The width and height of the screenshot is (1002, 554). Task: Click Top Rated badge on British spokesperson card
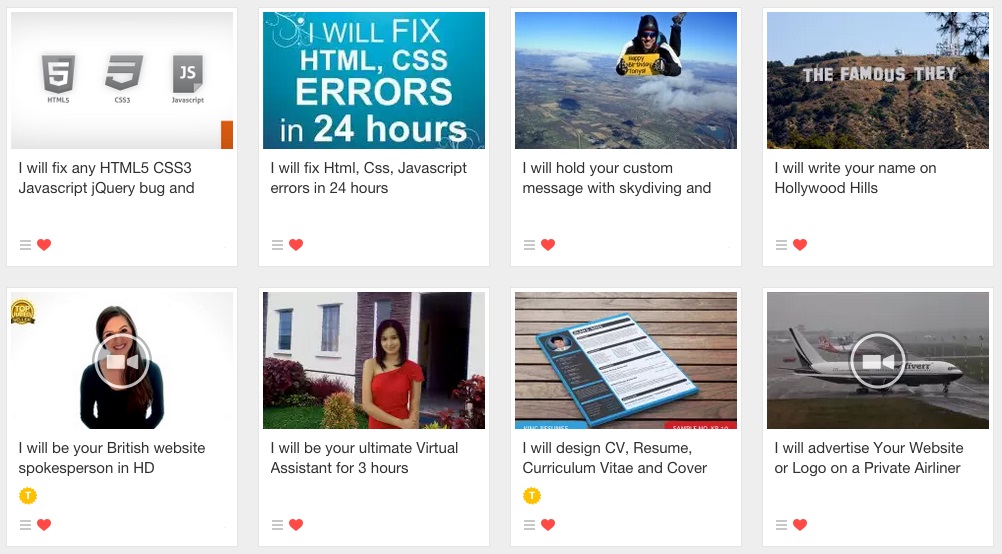point(22,312)
